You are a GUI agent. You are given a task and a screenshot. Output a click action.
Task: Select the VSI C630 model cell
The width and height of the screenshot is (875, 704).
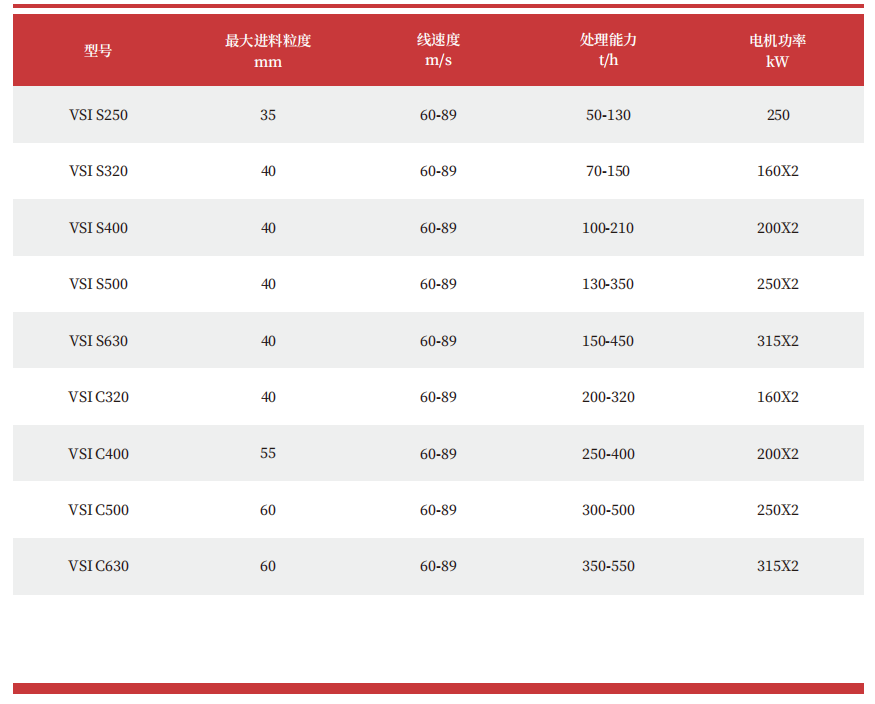click(x=98, y=566)
